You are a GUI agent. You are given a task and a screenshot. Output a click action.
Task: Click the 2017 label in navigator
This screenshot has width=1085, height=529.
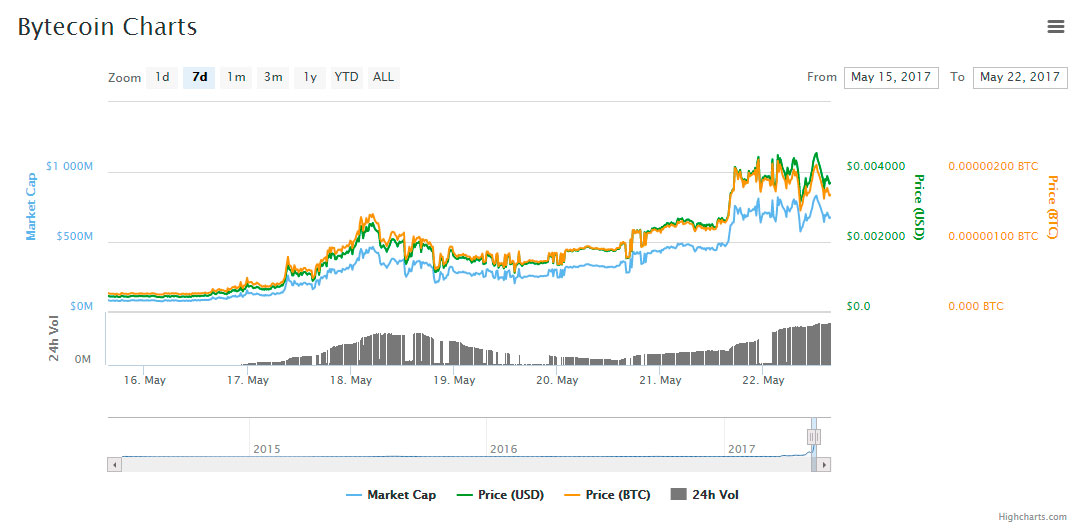(742, 449)
